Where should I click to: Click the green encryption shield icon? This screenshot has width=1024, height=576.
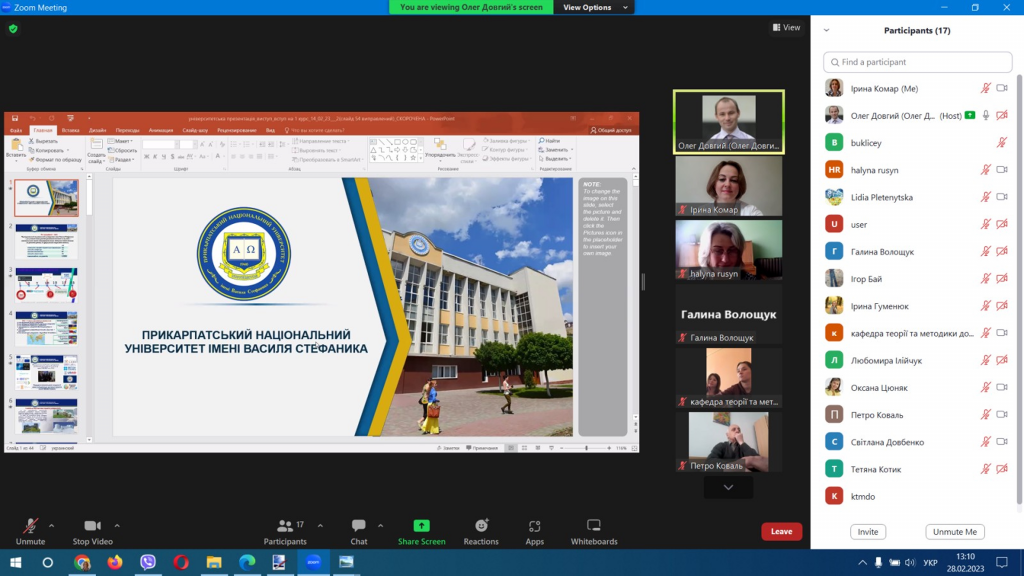(13, 29)
